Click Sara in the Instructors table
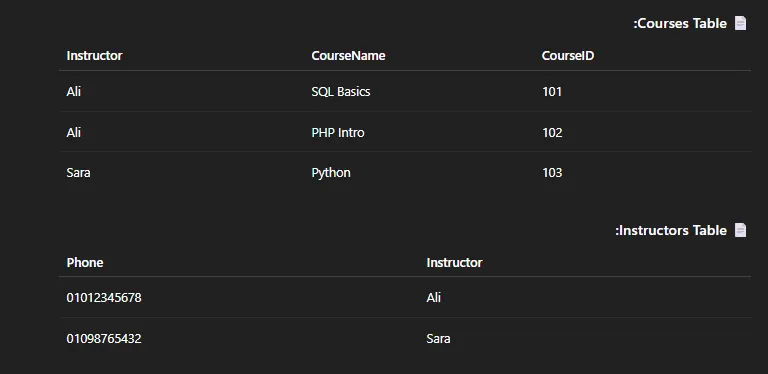Viewport: 768px width, 374px height. click(x=438, y=339)
